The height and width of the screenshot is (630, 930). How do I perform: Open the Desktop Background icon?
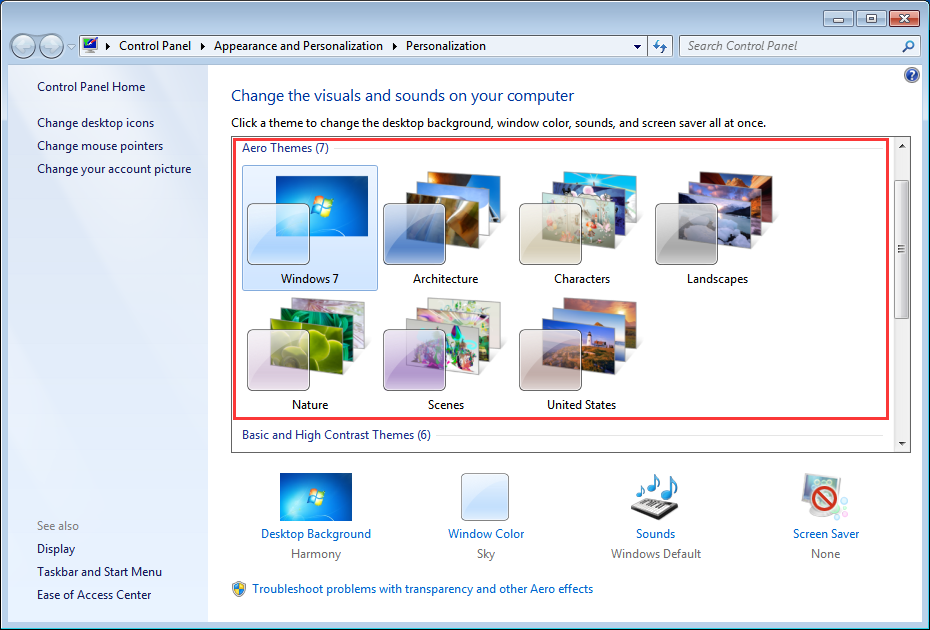316,497
